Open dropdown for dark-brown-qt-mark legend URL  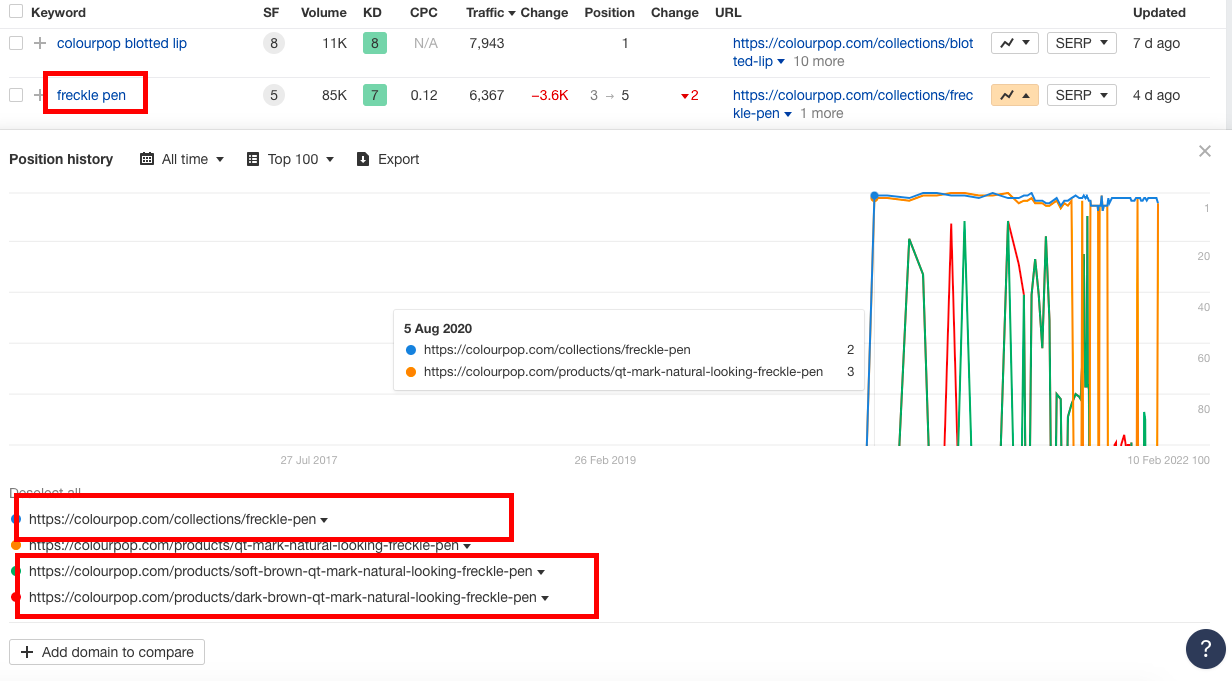545,598
